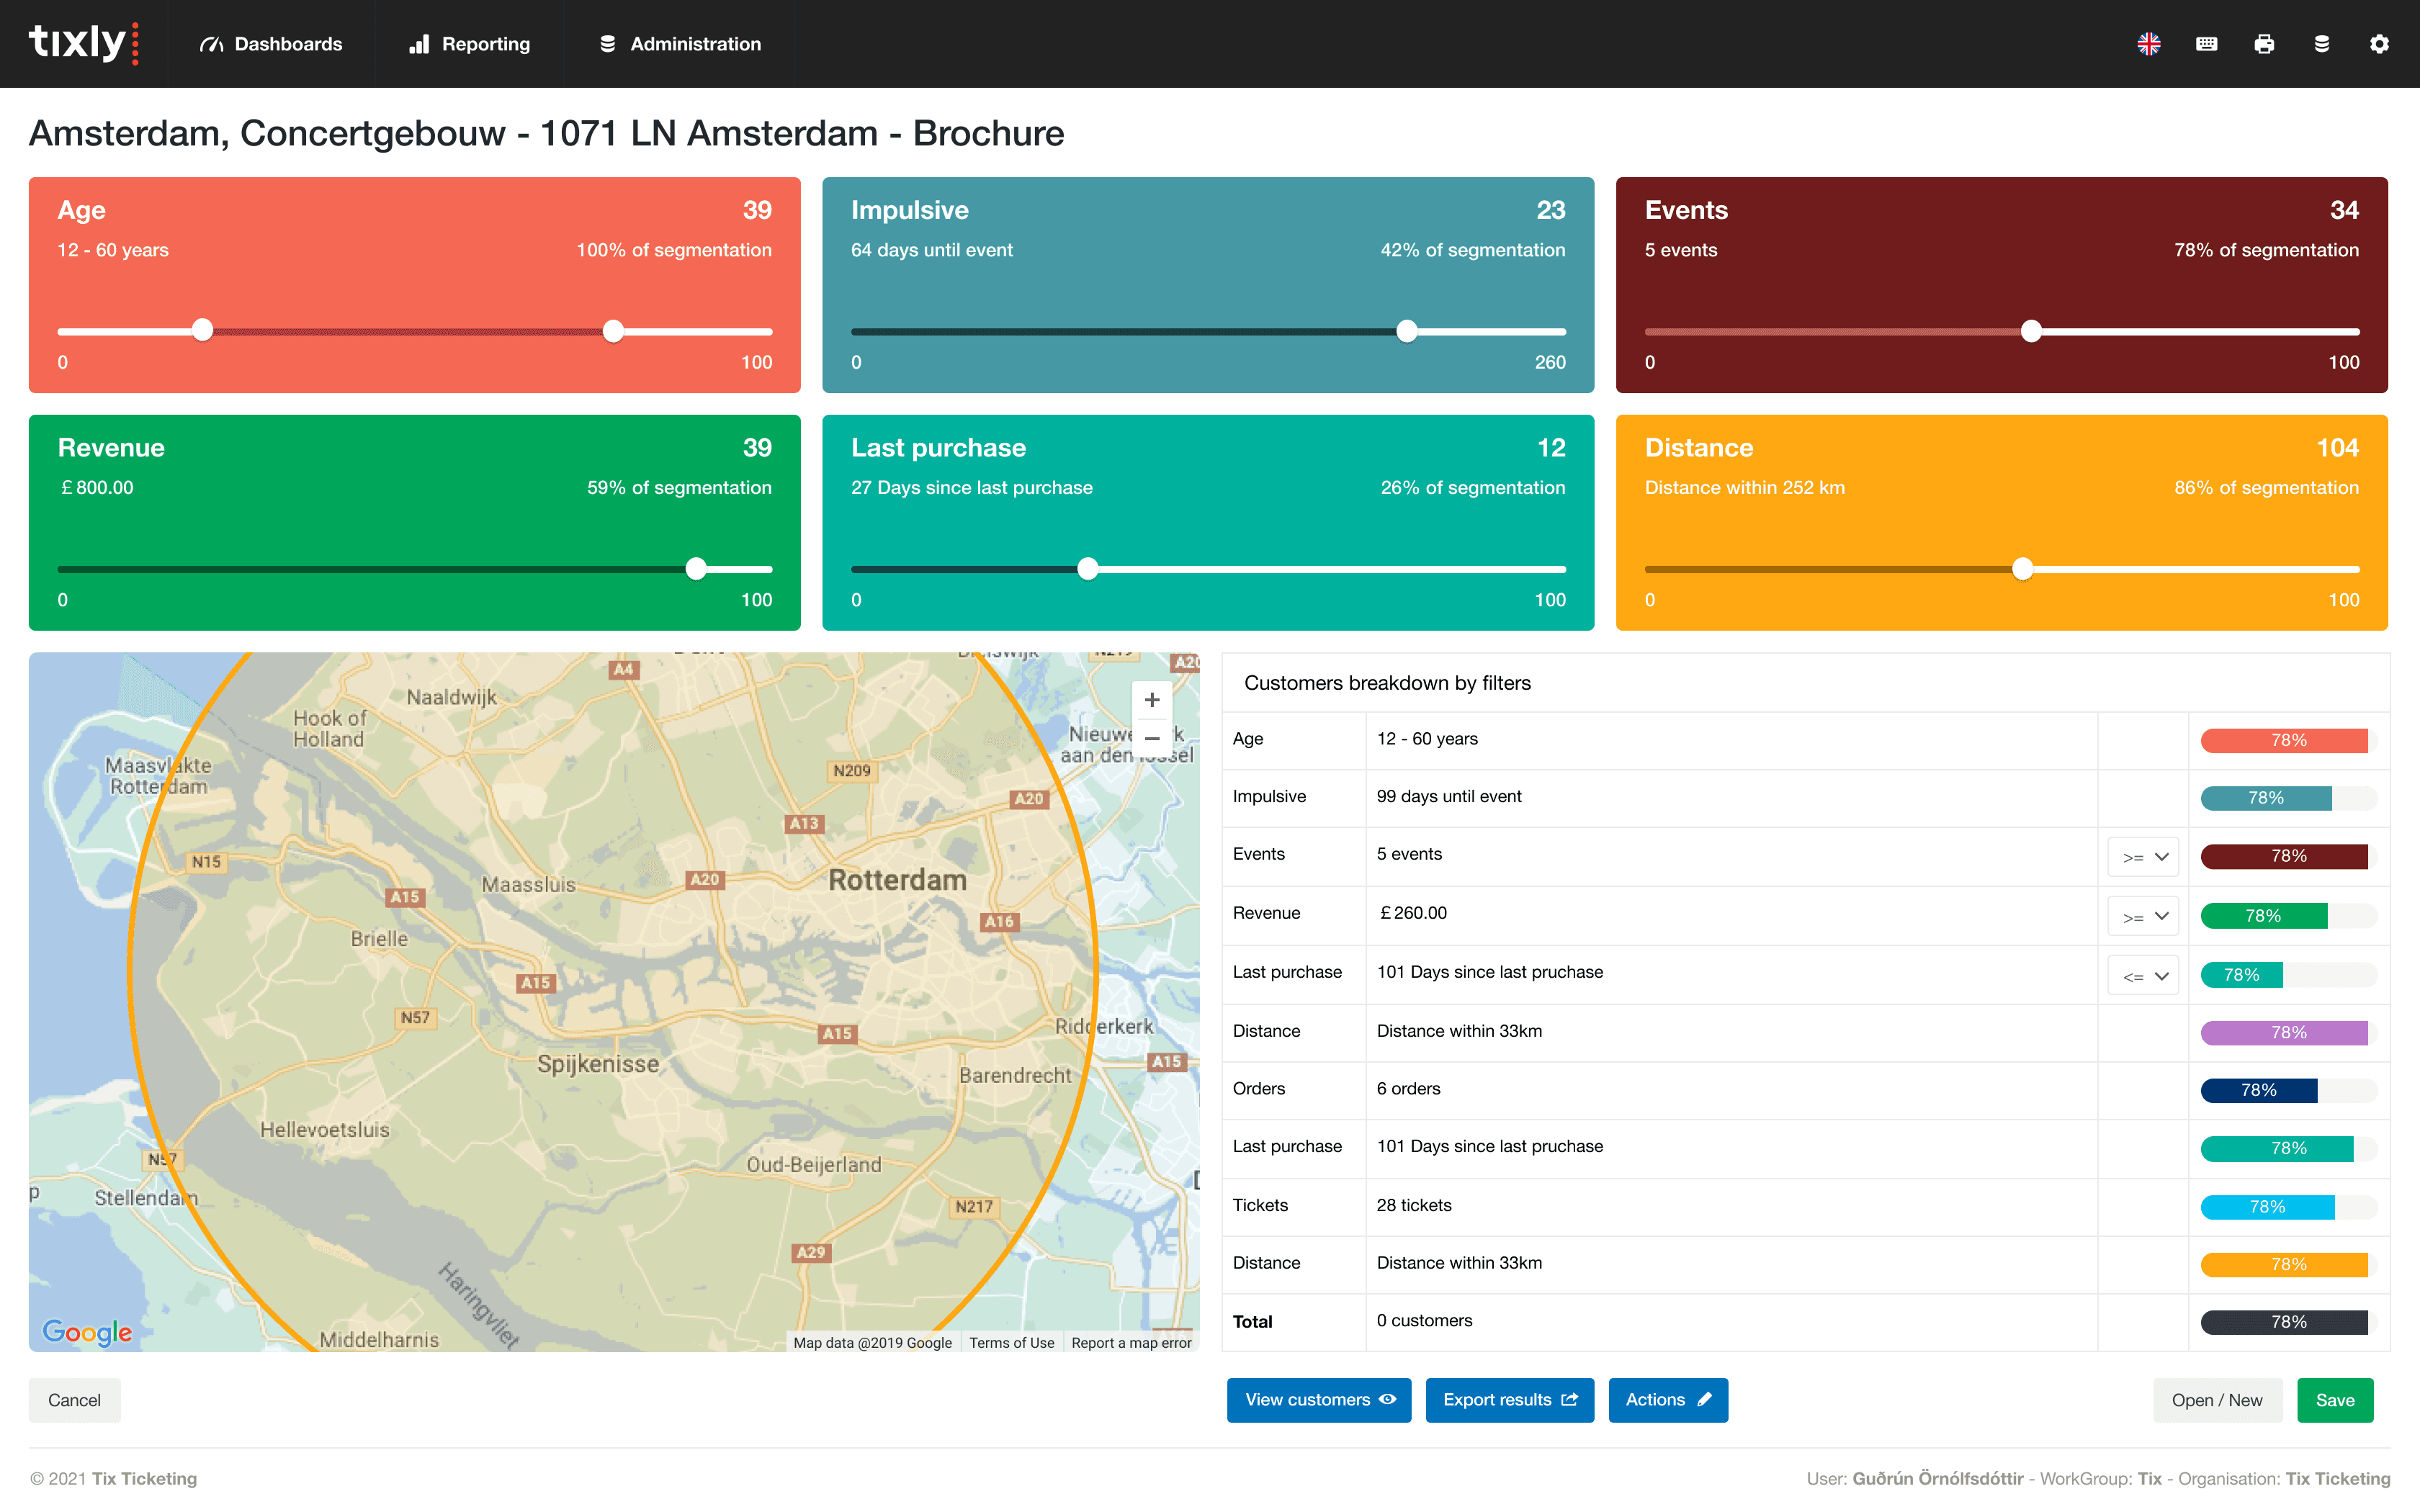Open settings gear icon
Image resolution: width=2420 pixels, height=1512 pixels.
(2379, 44)
